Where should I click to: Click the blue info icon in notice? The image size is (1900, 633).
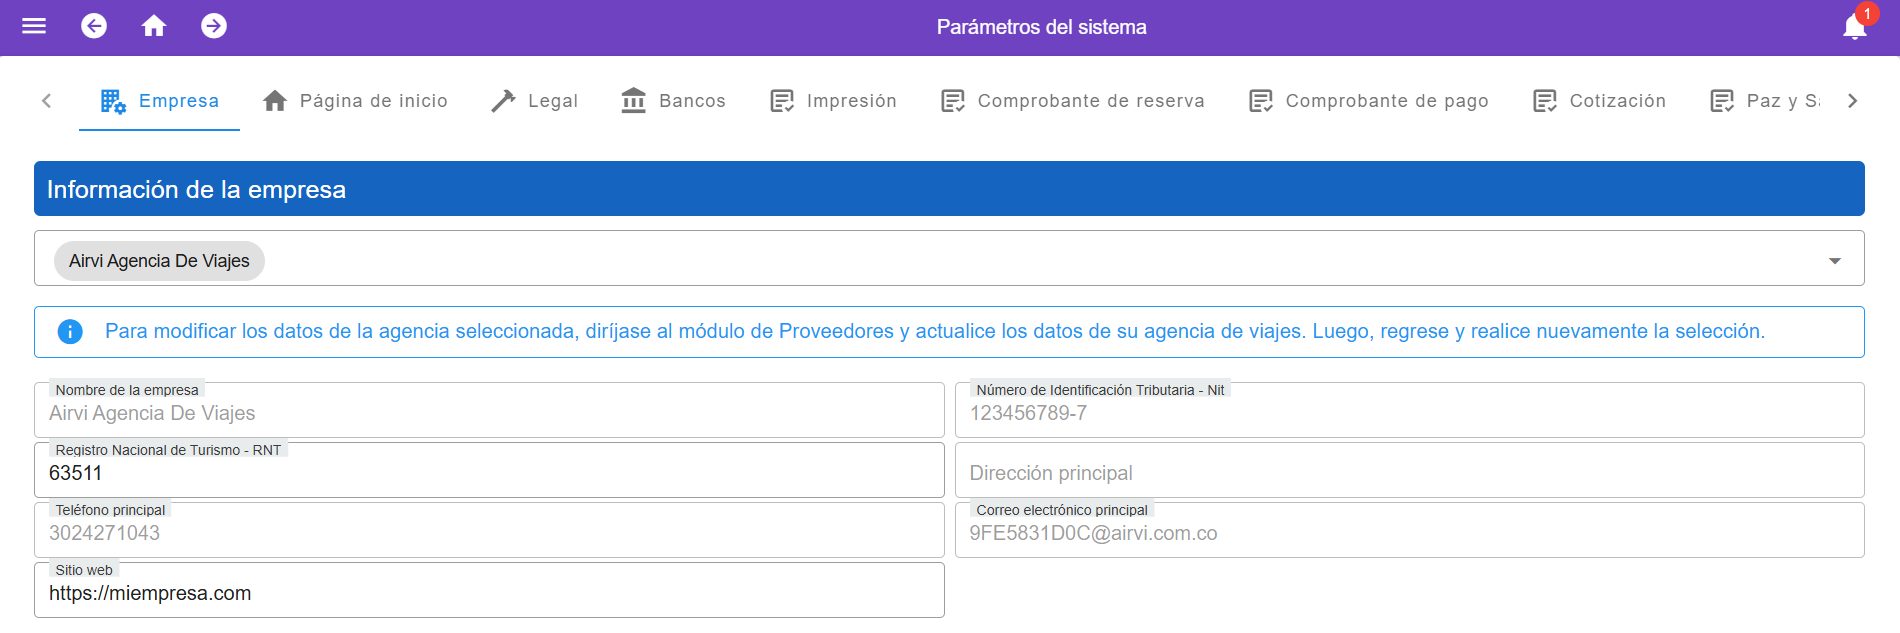70,332
